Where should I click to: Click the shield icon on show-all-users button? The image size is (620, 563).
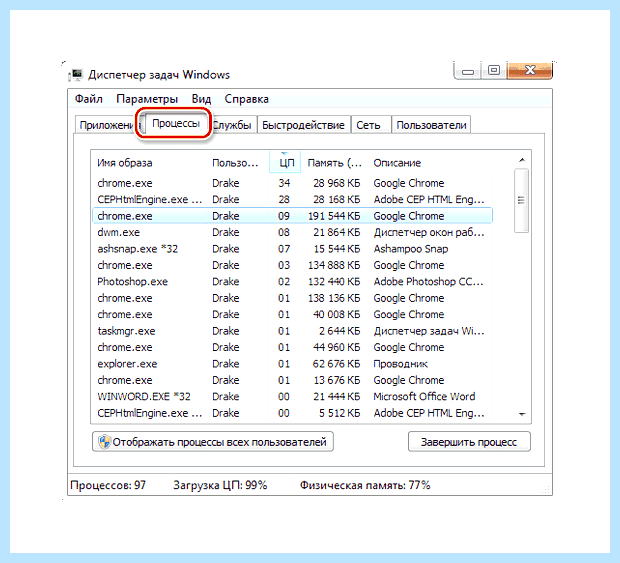coord(104,442)
